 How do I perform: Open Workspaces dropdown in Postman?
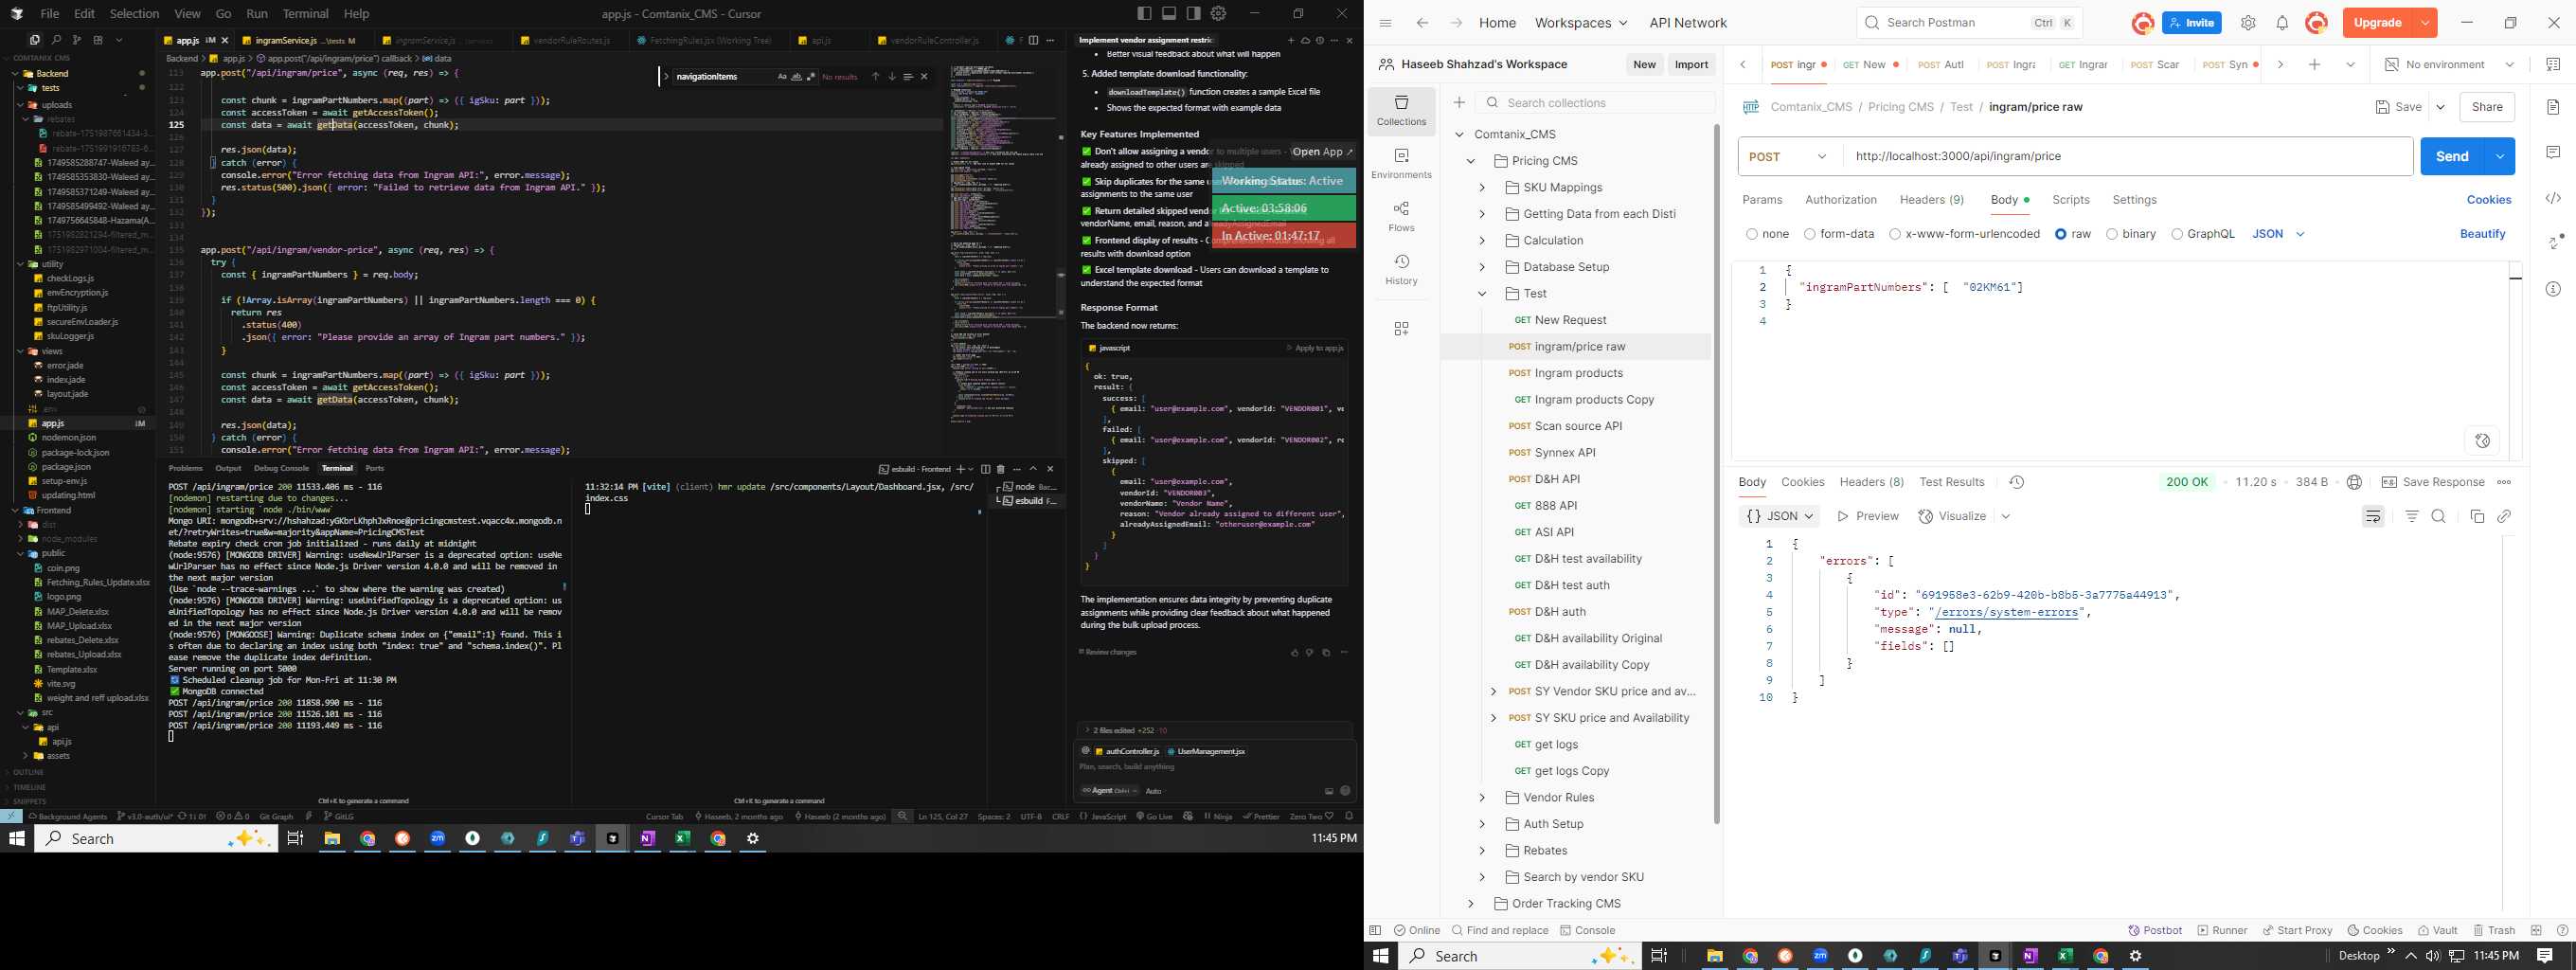point(1580,23)
